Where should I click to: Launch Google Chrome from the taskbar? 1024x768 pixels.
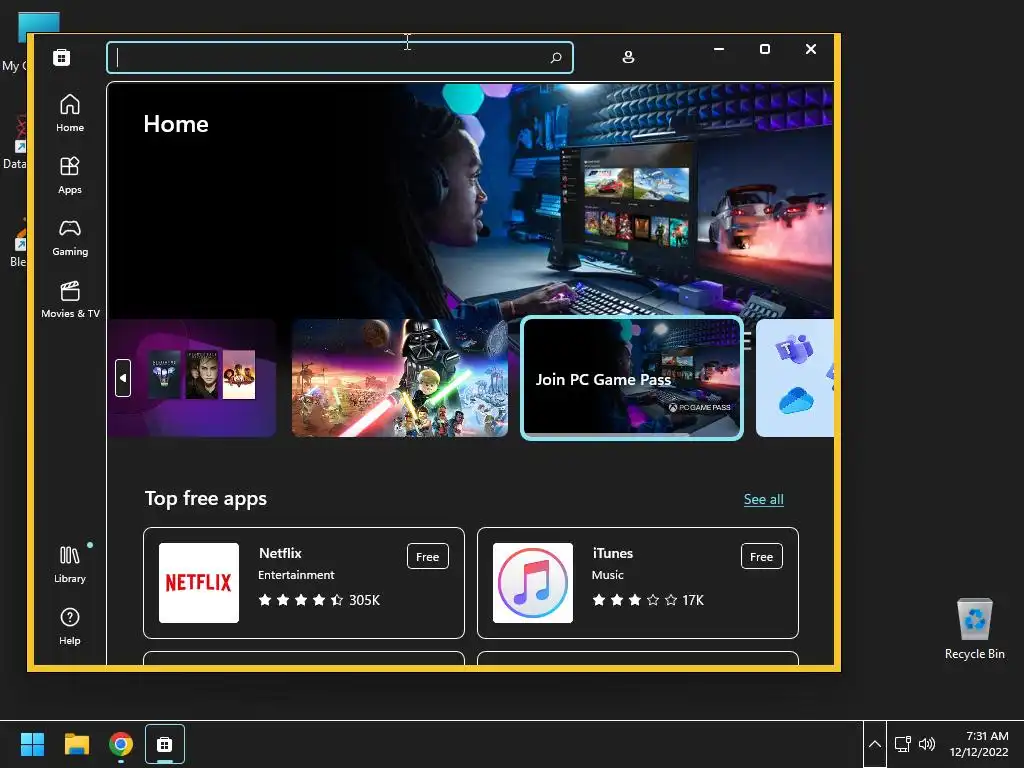click(121, 744)
